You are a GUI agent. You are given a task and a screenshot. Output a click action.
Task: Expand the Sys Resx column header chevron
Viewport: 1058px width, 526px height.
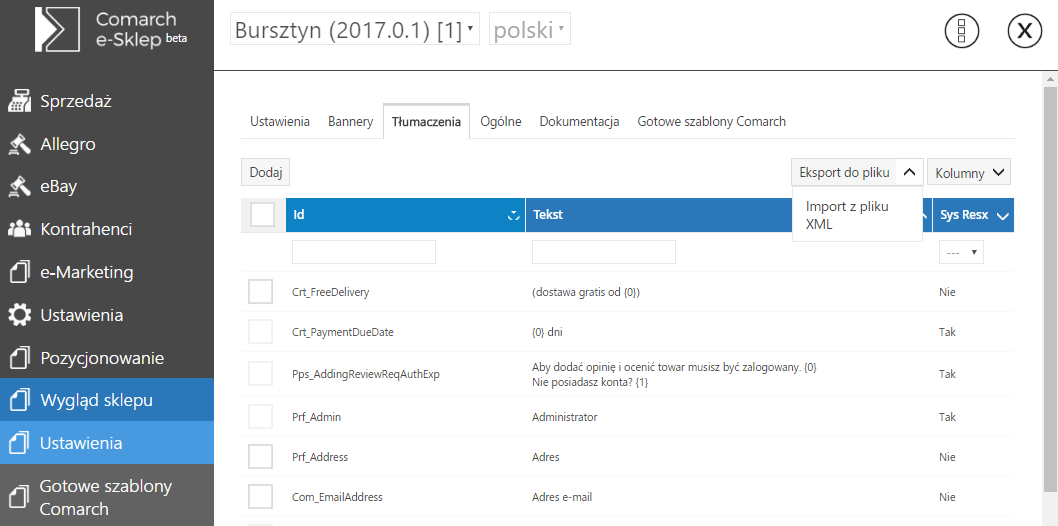coord(1002,216)
